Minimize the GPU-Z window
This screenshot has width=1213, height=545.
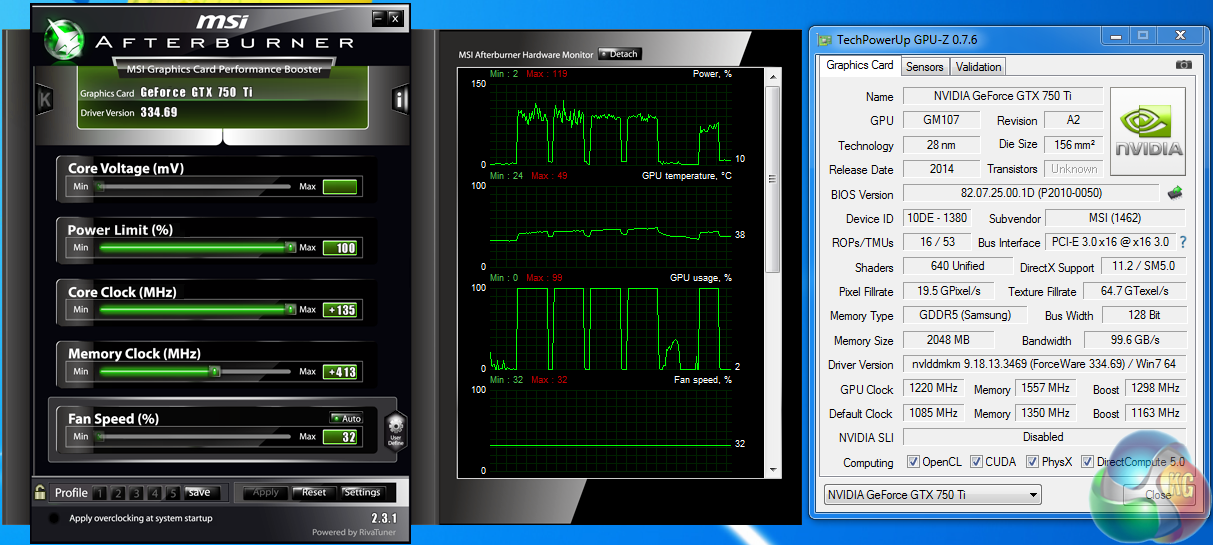pos(1116,38)
